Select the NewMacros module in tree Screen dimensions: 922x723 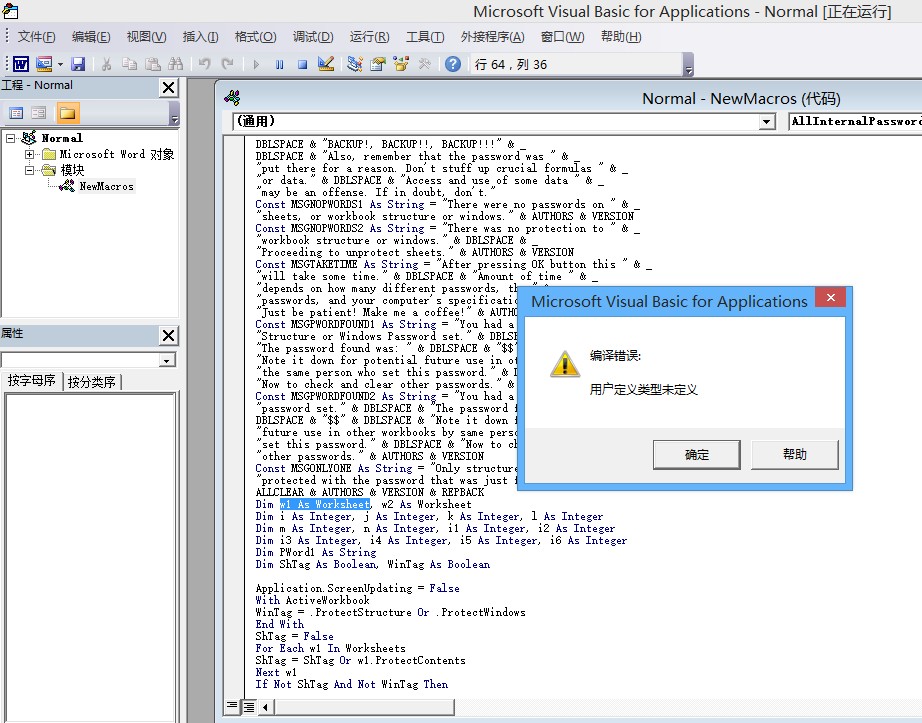(106, 186)
